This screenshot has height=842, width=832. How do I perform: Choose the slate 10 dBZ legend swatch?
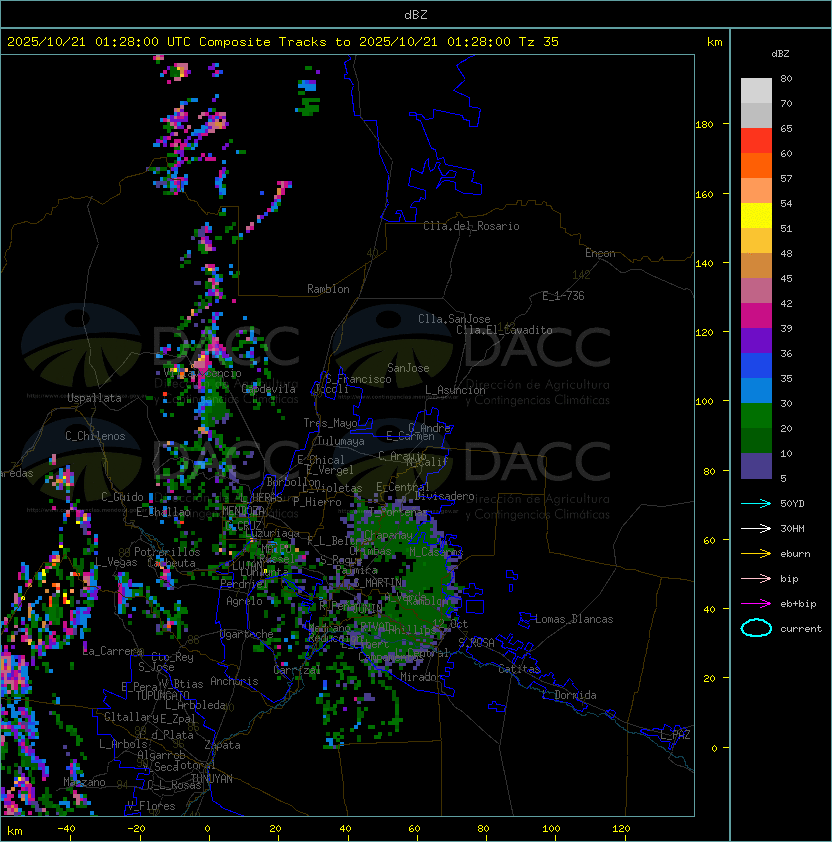click(x=756, y=466)
